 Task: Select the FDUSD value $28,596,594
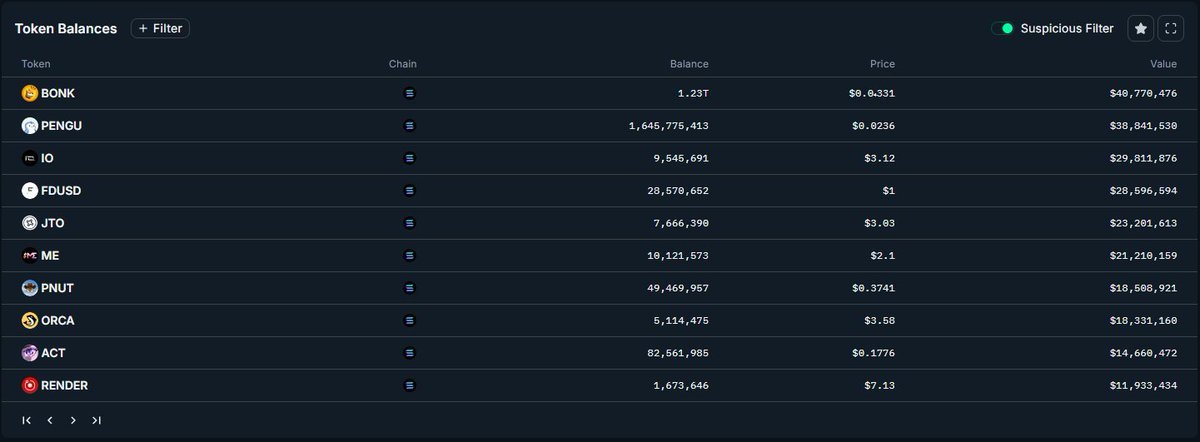pos(1143,190)
